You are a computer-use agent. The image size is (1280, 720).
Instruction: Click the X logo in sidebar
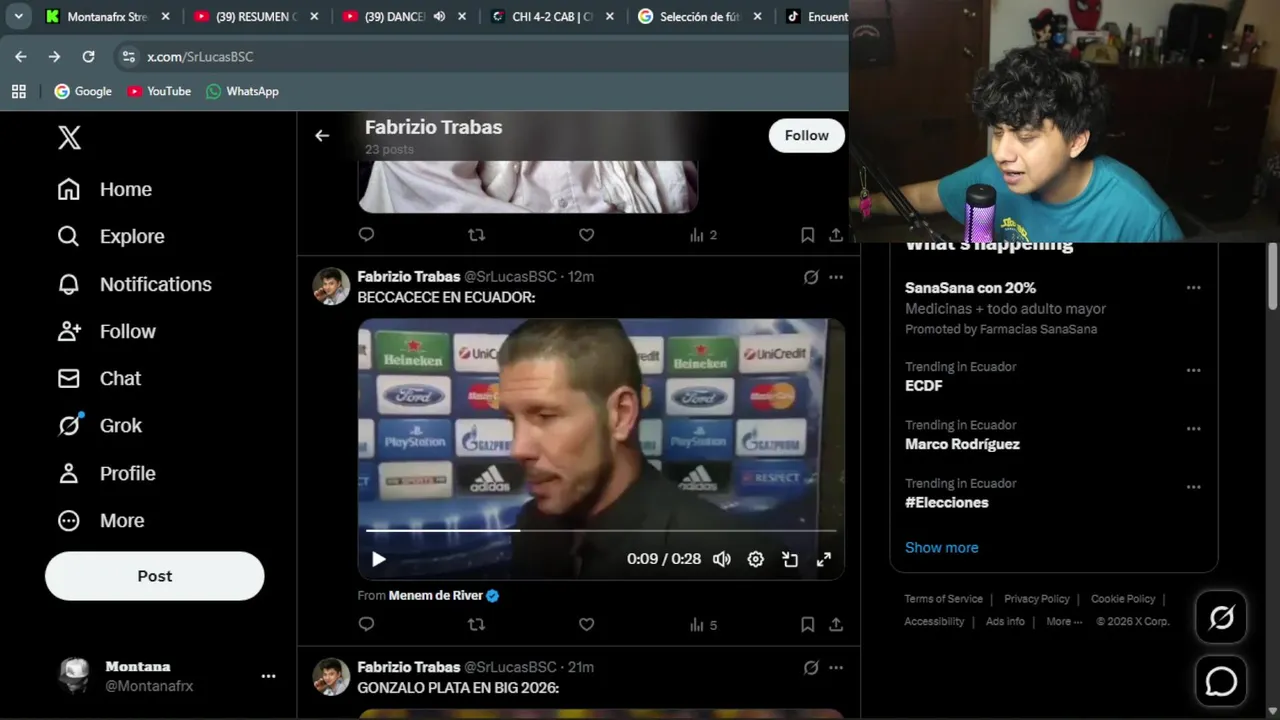[x=69, y=137]
